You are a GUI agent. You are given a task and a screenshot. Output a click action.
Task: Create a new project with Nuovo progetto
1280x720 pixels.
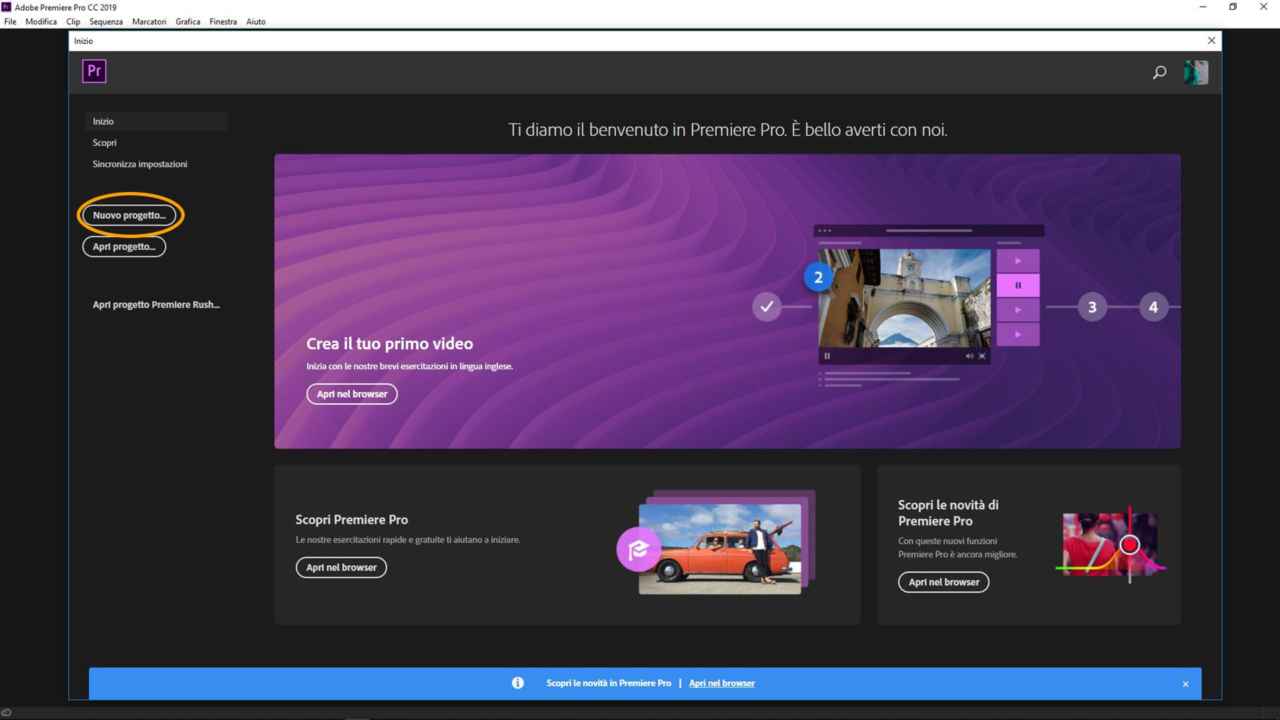click(129, 215)
